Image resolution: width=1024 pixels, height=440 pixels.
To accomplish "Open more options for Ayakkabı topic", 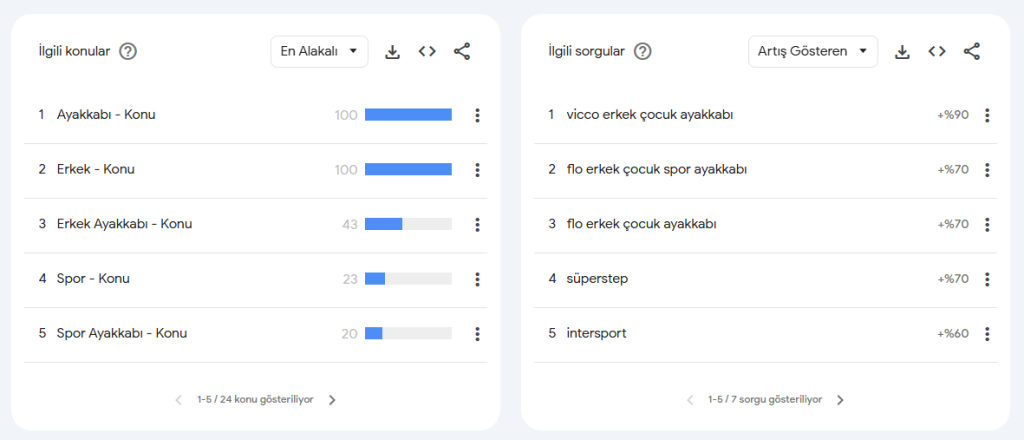I will [x=477, y=116].
